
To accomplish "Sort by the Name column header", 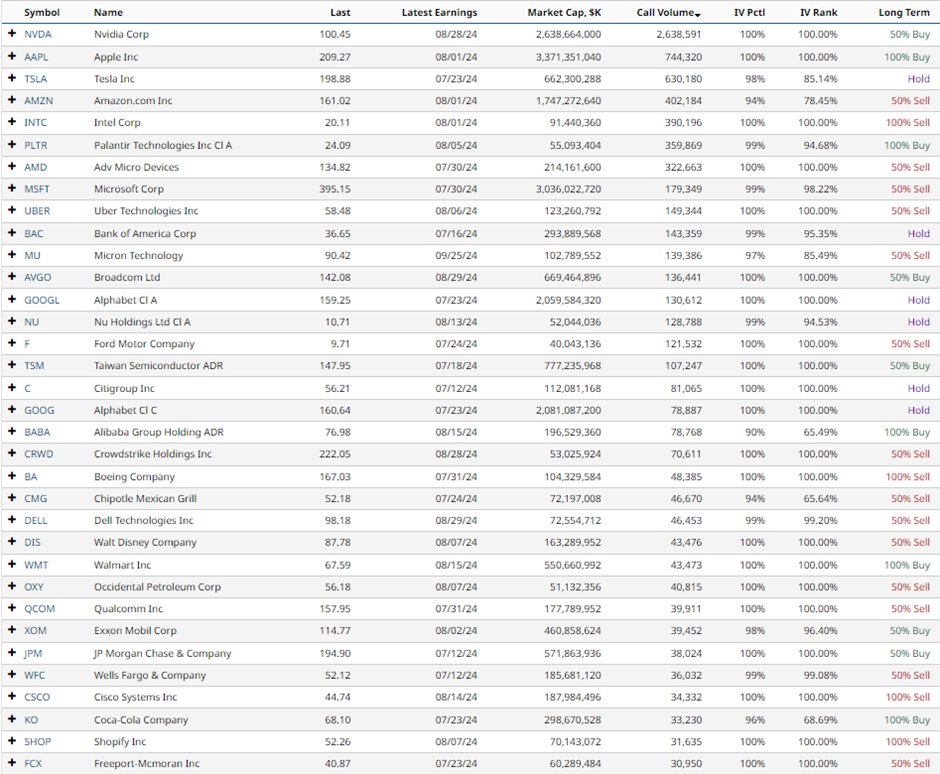I will [109, 12].
